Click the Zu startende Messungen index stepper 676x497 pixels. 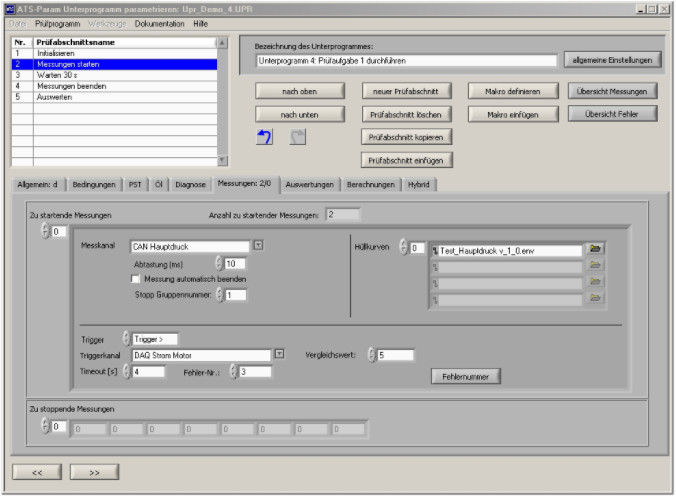[45, 231]
